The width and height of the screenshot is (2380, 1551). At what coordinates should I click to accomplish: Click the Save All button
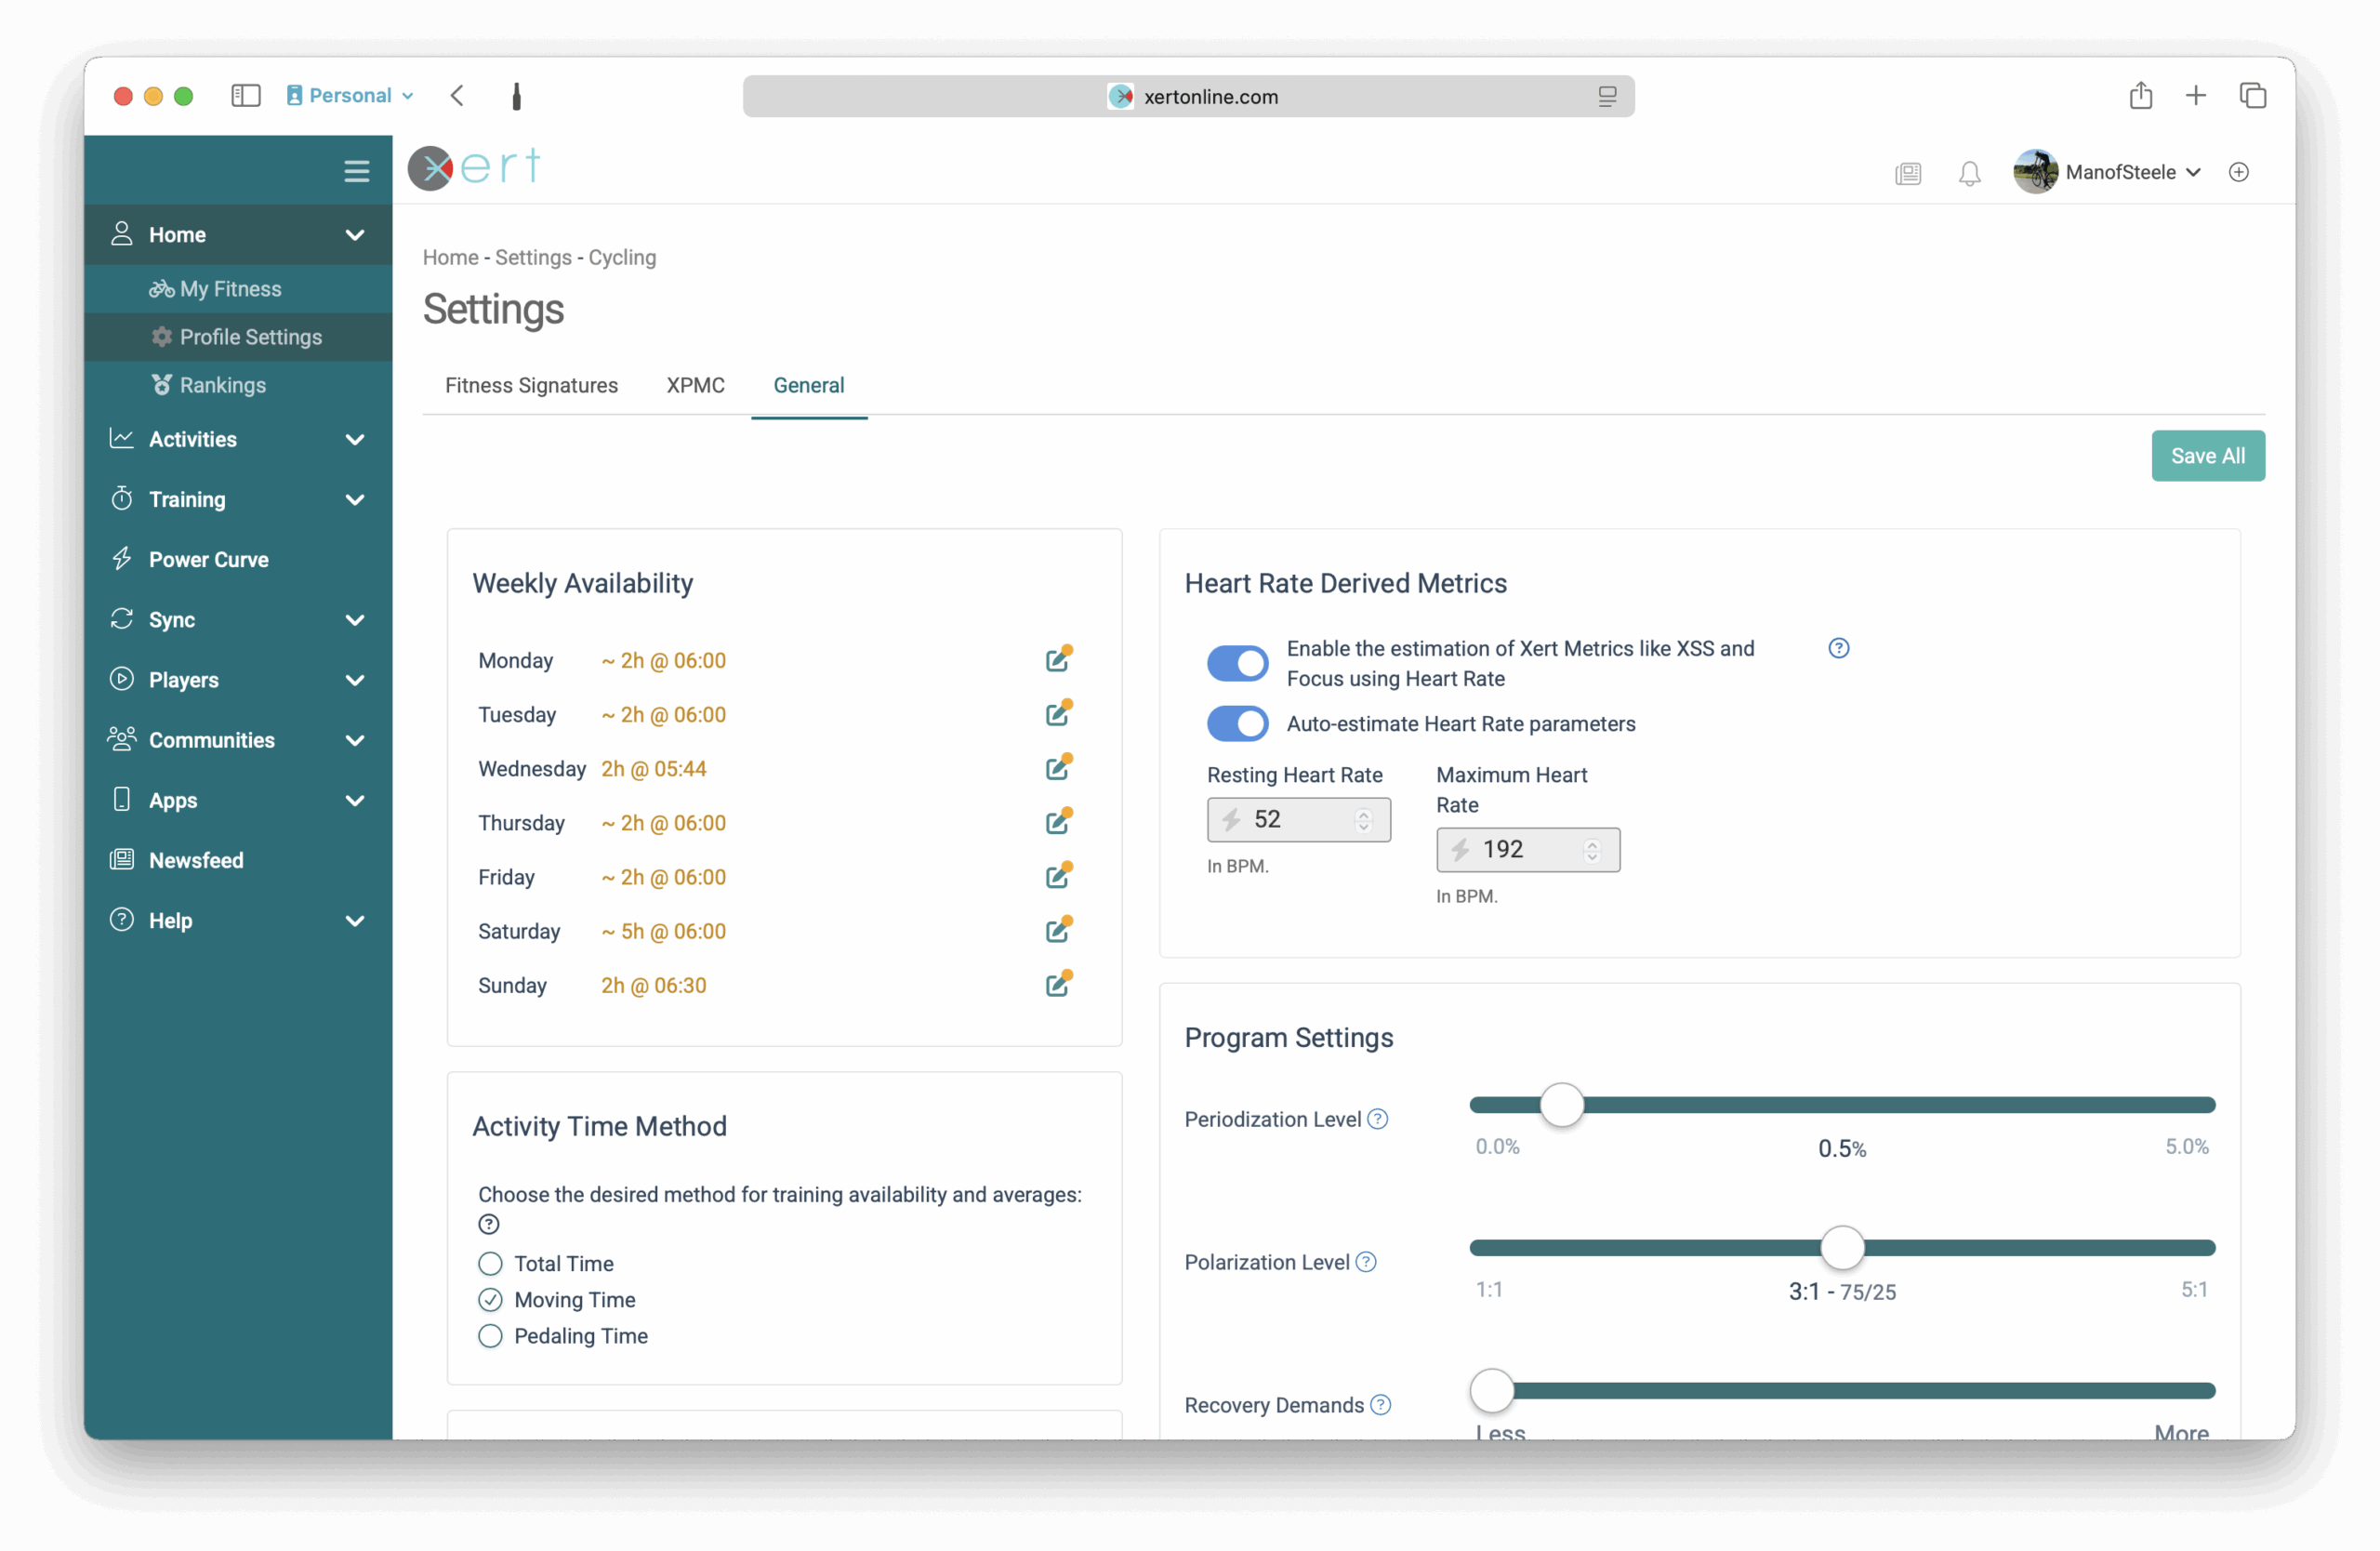coord(2207,456)
